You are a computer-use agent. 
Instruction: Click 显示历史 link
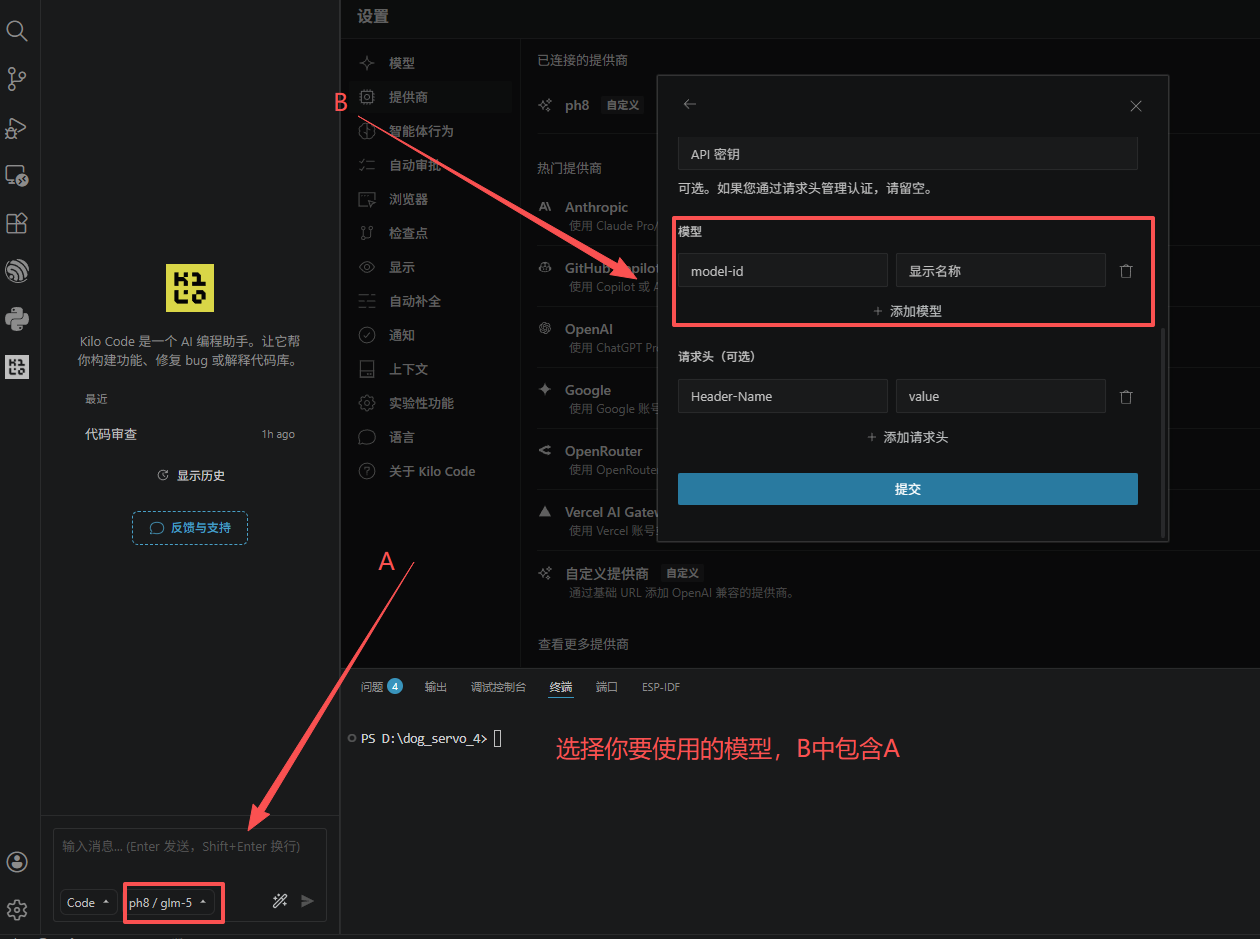191,476
